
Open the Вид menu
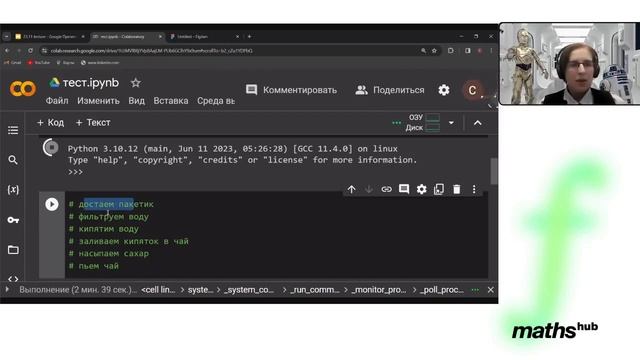click(136, 101)
